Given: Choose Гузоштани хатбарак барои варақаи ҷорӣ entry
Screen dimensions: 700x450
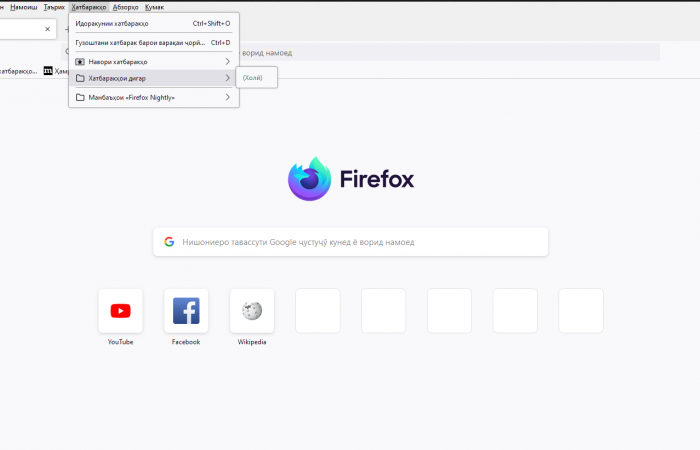Looking at the screenshot, I should pos(154,42).
